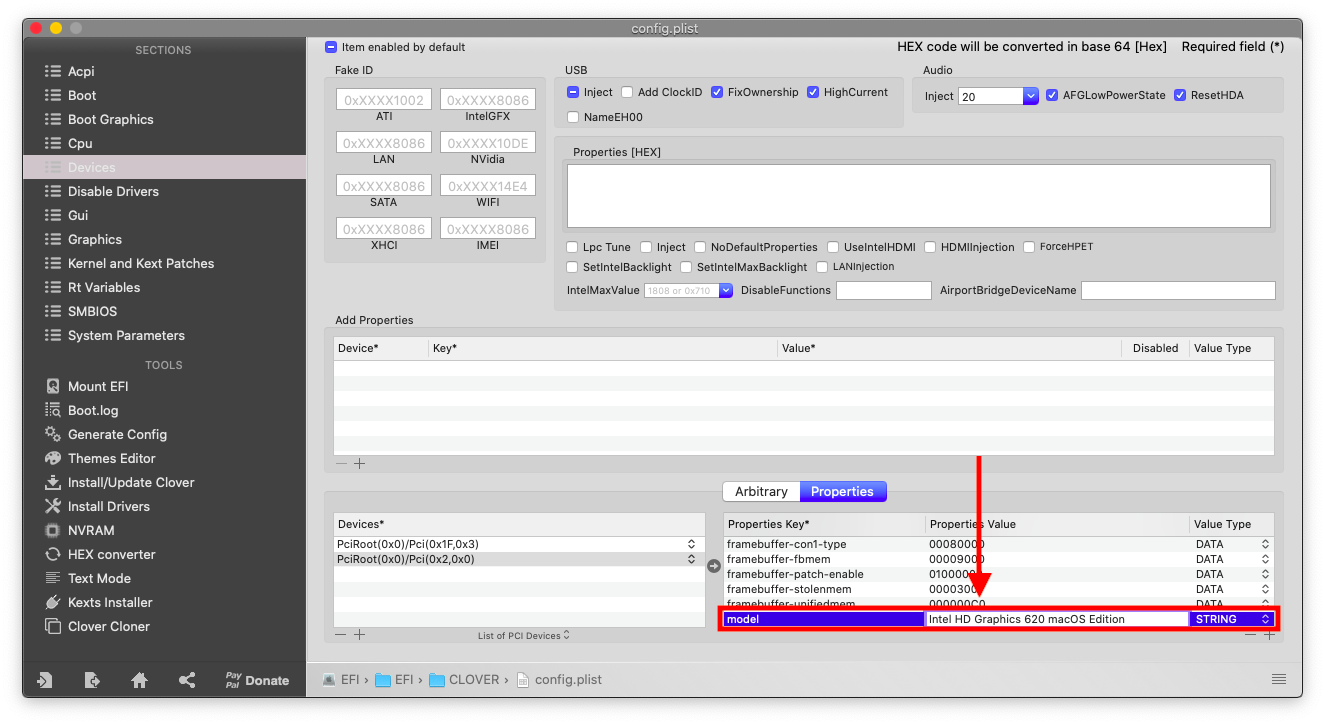Open Boot.log viewer
This screenshot has width=1325, height=724.
click(x=81, y=410)
